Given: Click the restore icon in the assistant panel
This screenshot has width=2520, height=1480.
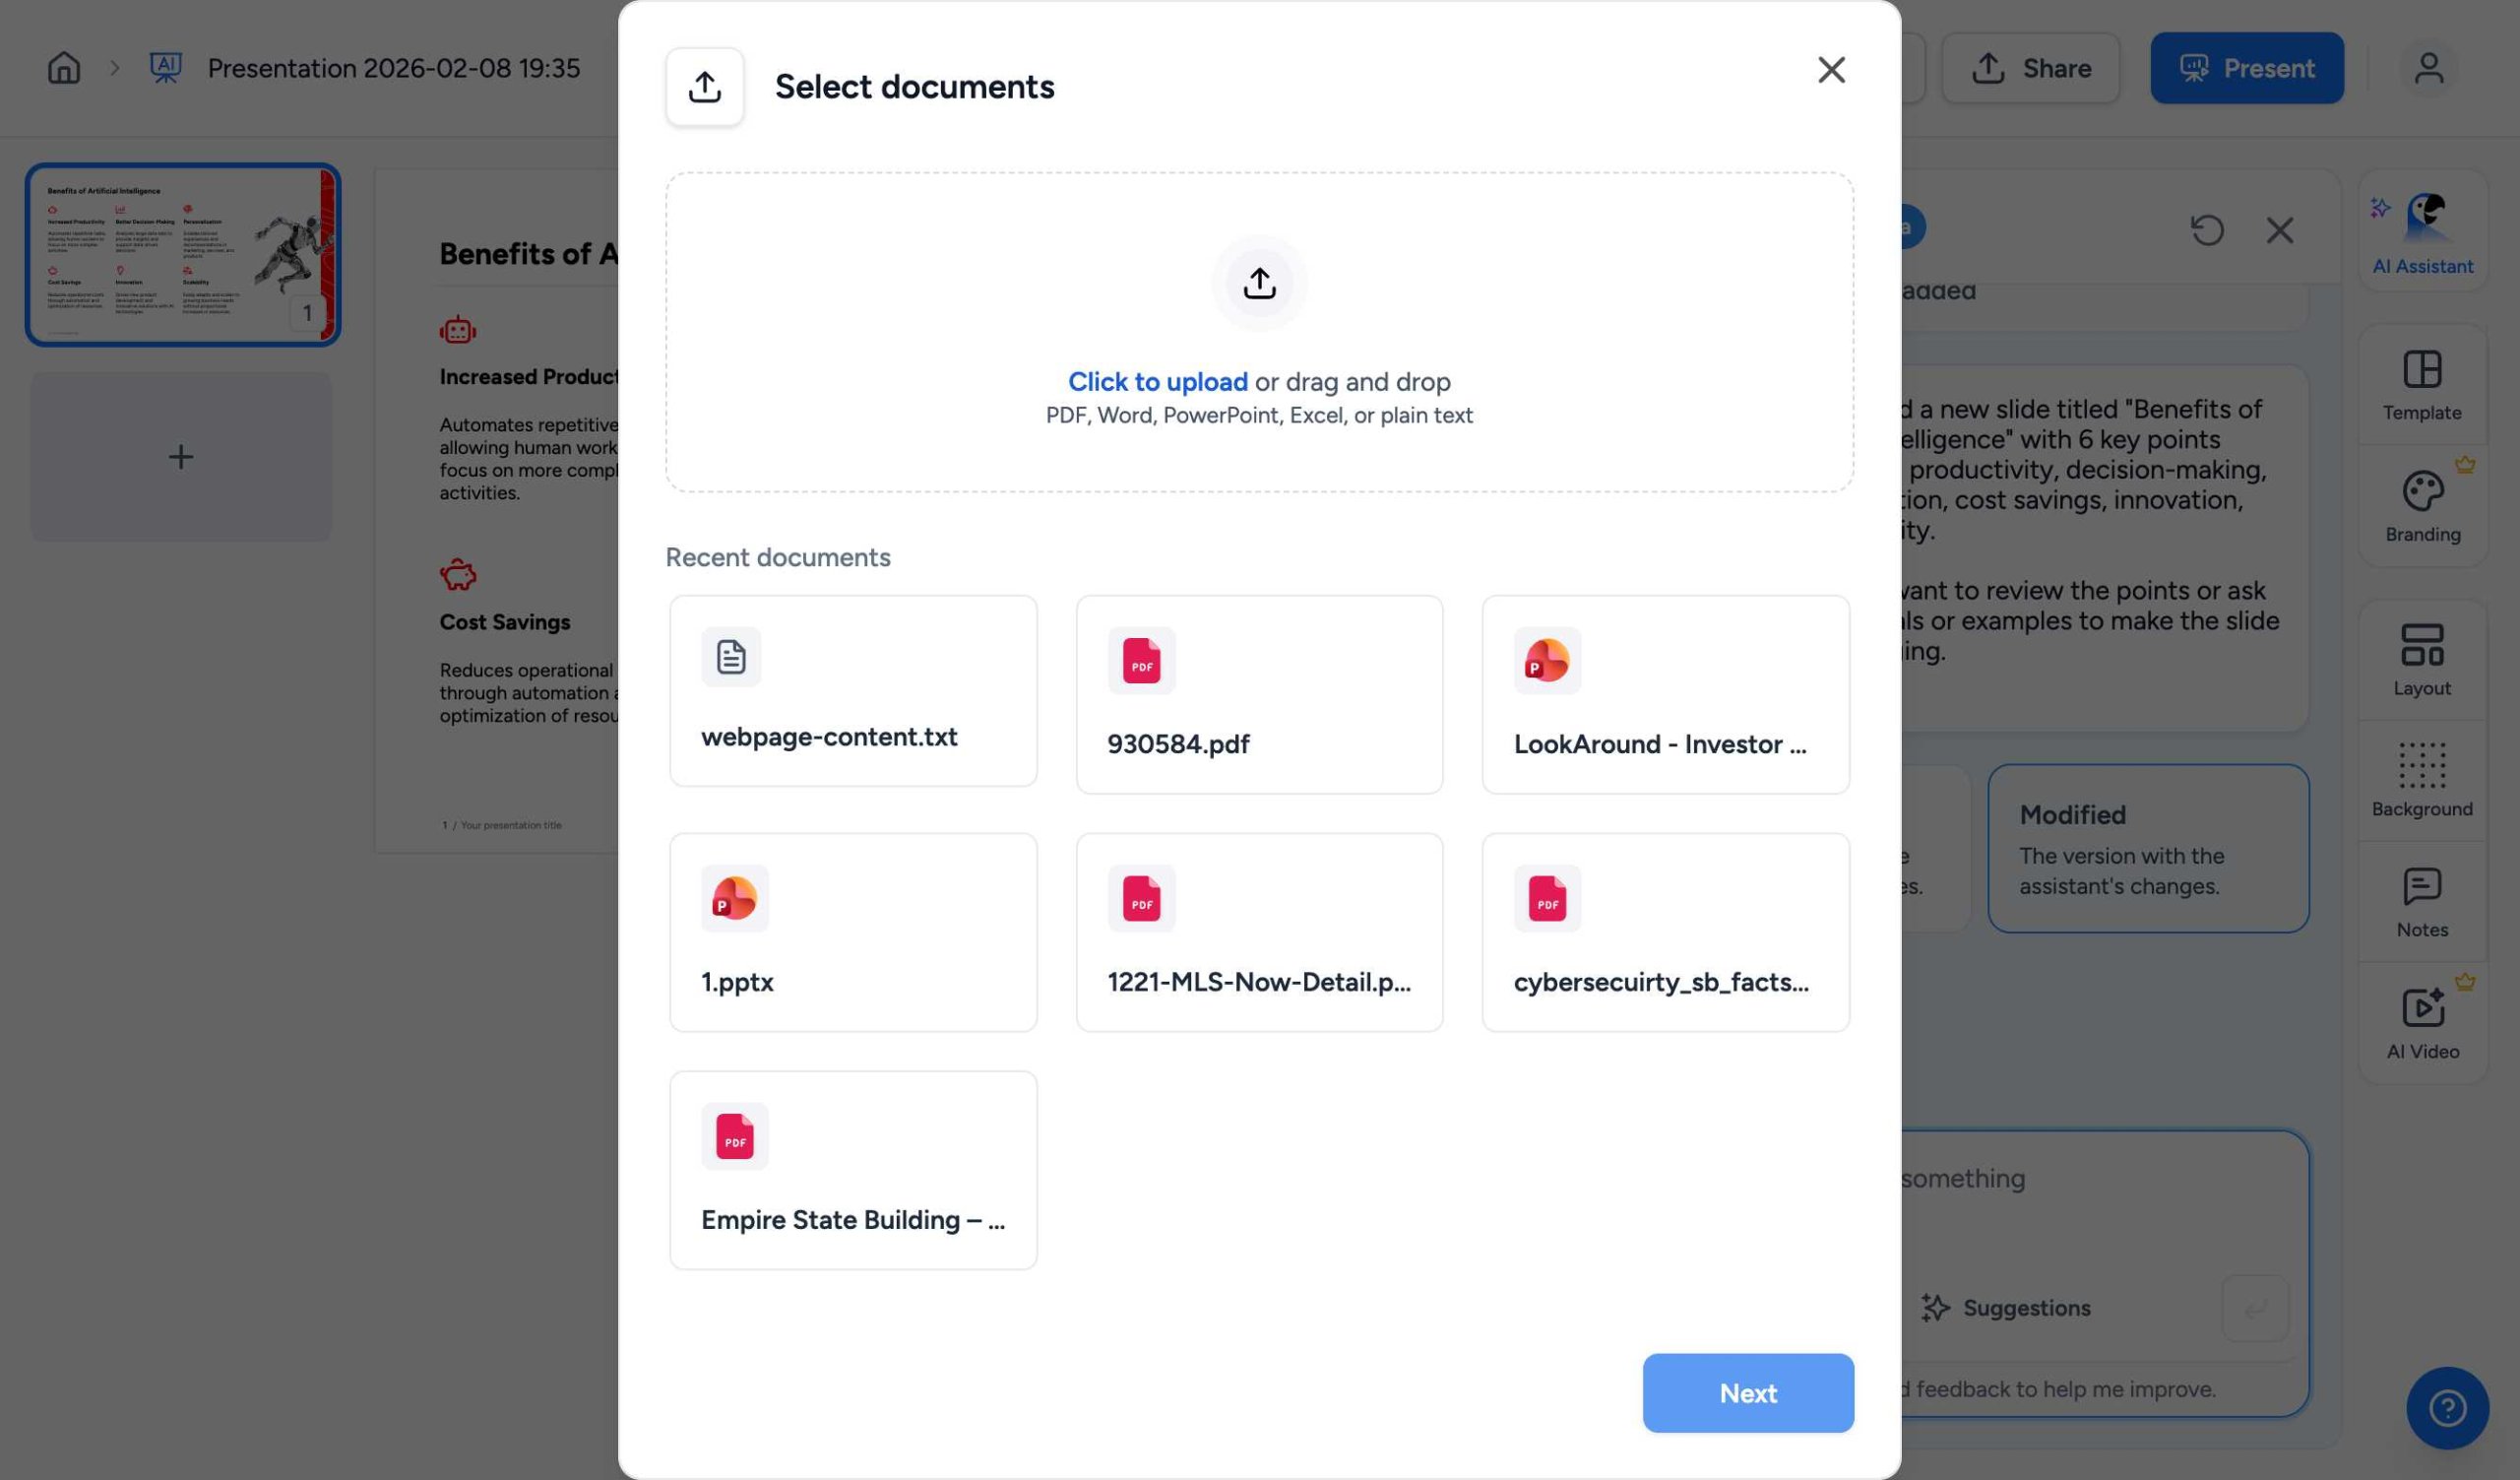Looking at the screenshot, I should [x=2208, y=230].
